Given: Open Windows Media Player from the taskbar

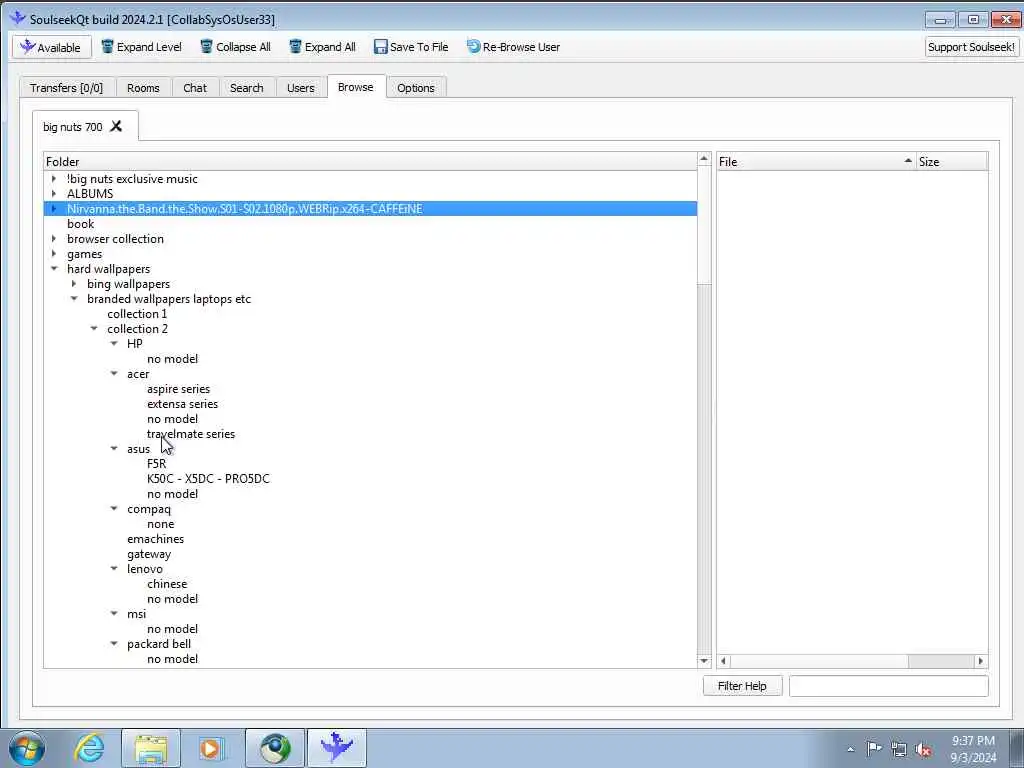Looking at the screenshot, I should pyautogui.click(x=210, y=748).
